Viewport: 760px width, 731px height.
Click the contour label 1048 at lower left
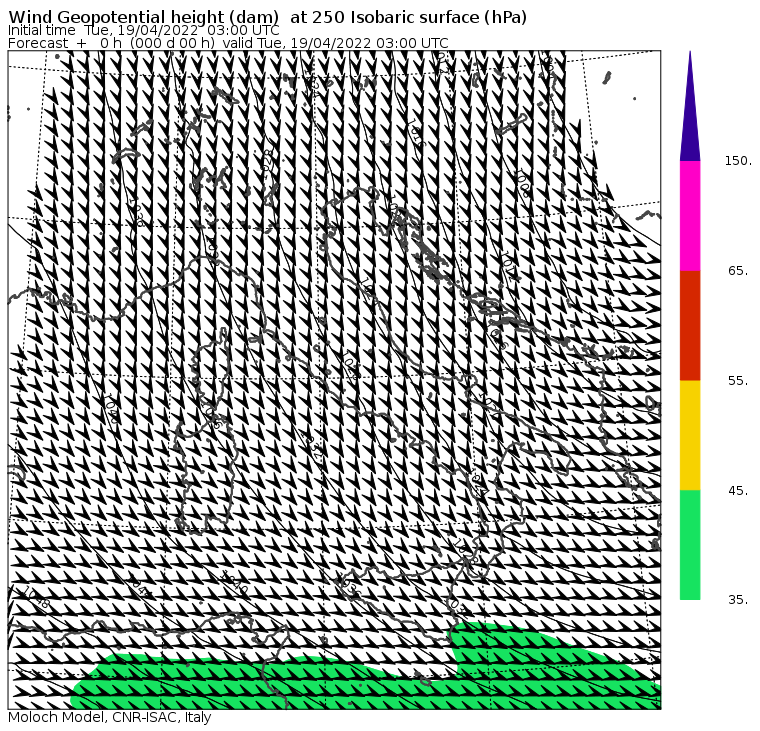[x=35, y=597]
